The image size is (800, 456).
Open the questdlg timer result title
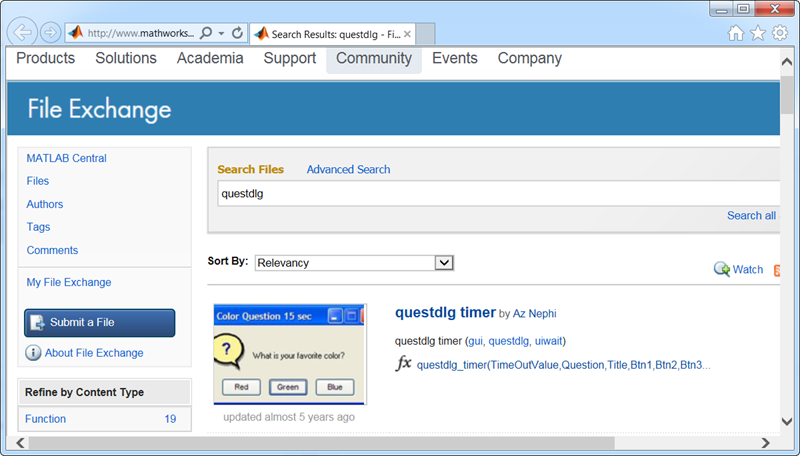point(445,313)
